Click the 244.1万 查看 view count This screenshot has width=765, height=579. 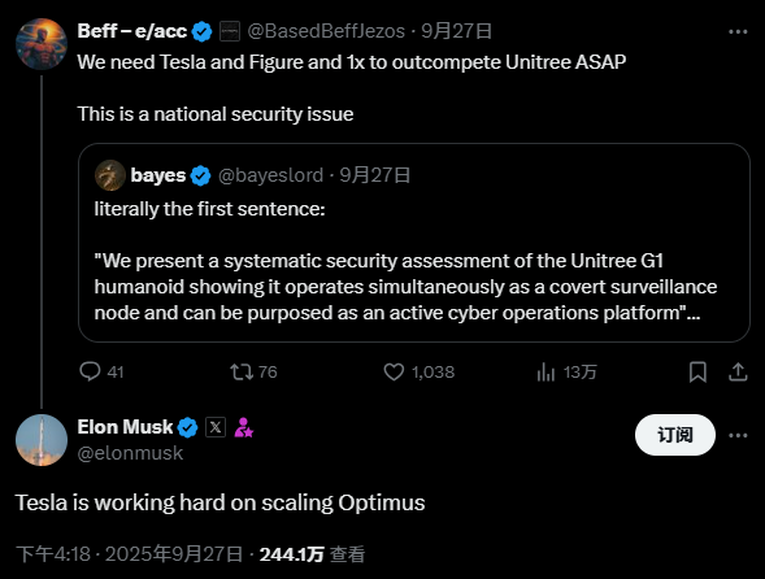312,554
